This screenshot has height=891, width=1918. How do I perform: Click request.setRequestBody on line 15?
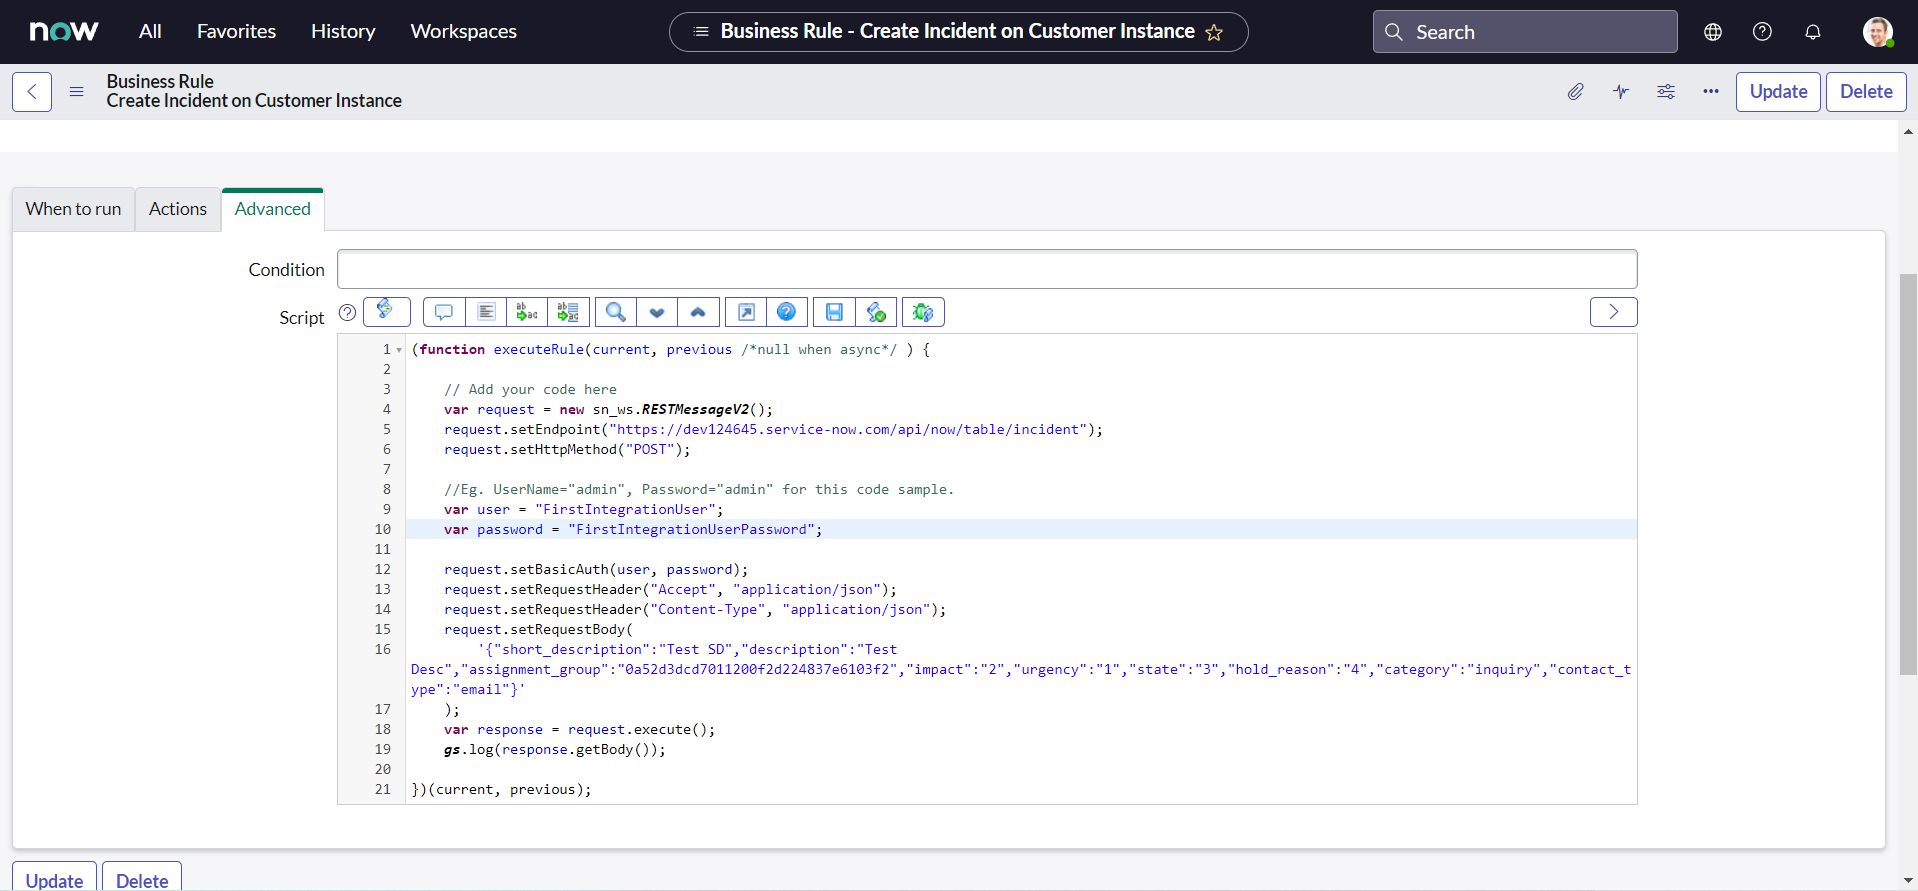point(535,630)
